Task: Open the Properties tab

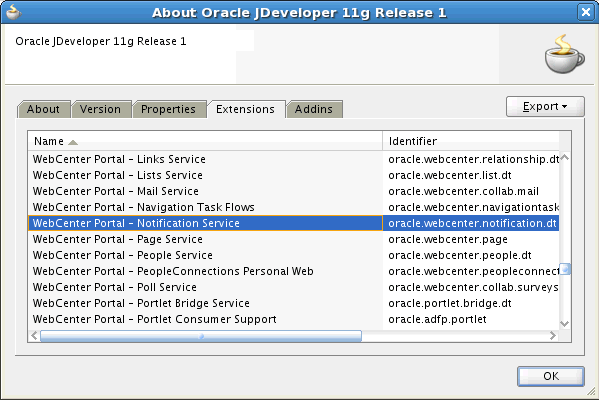Action: [x=168, y=109]
